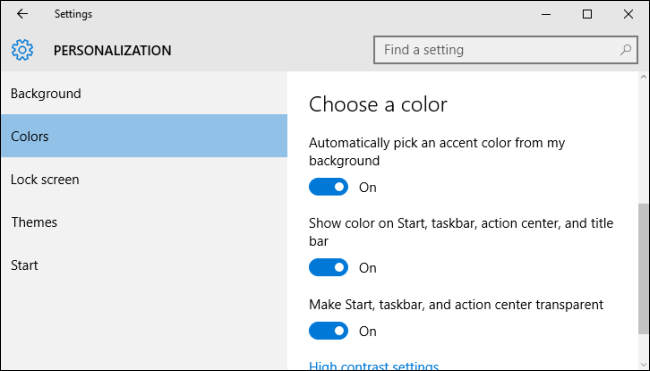Click the vertical scrollbar thumb

pos(643,268)
